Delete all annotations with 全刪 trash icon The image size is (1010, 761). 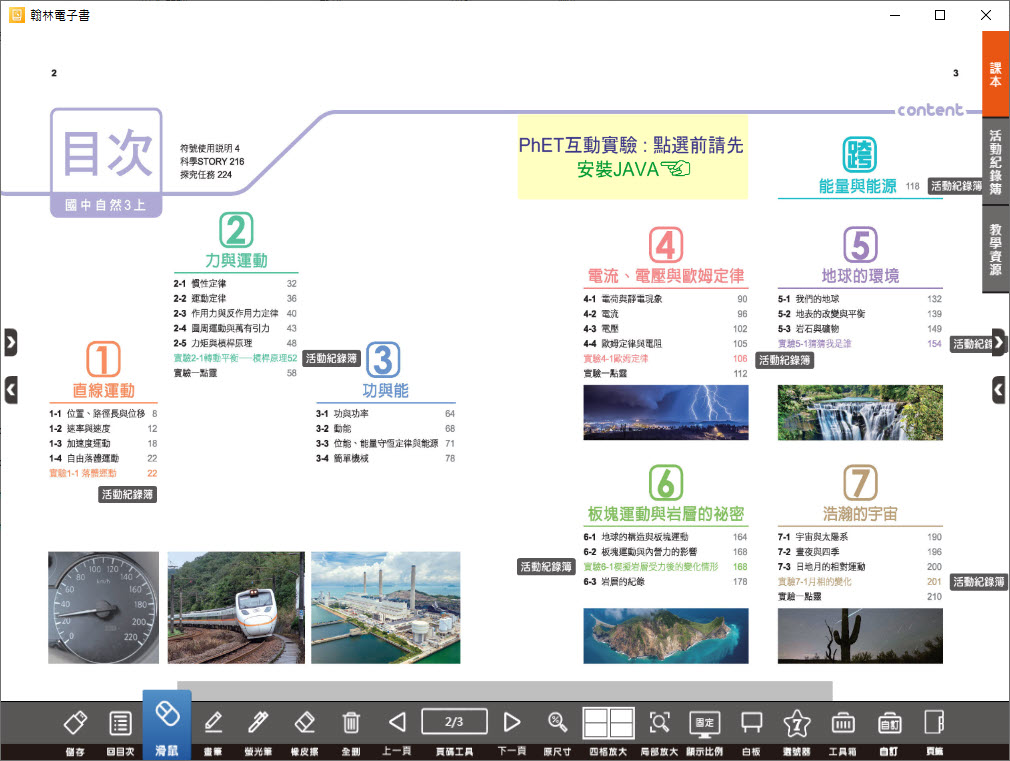tap(351, 724)
